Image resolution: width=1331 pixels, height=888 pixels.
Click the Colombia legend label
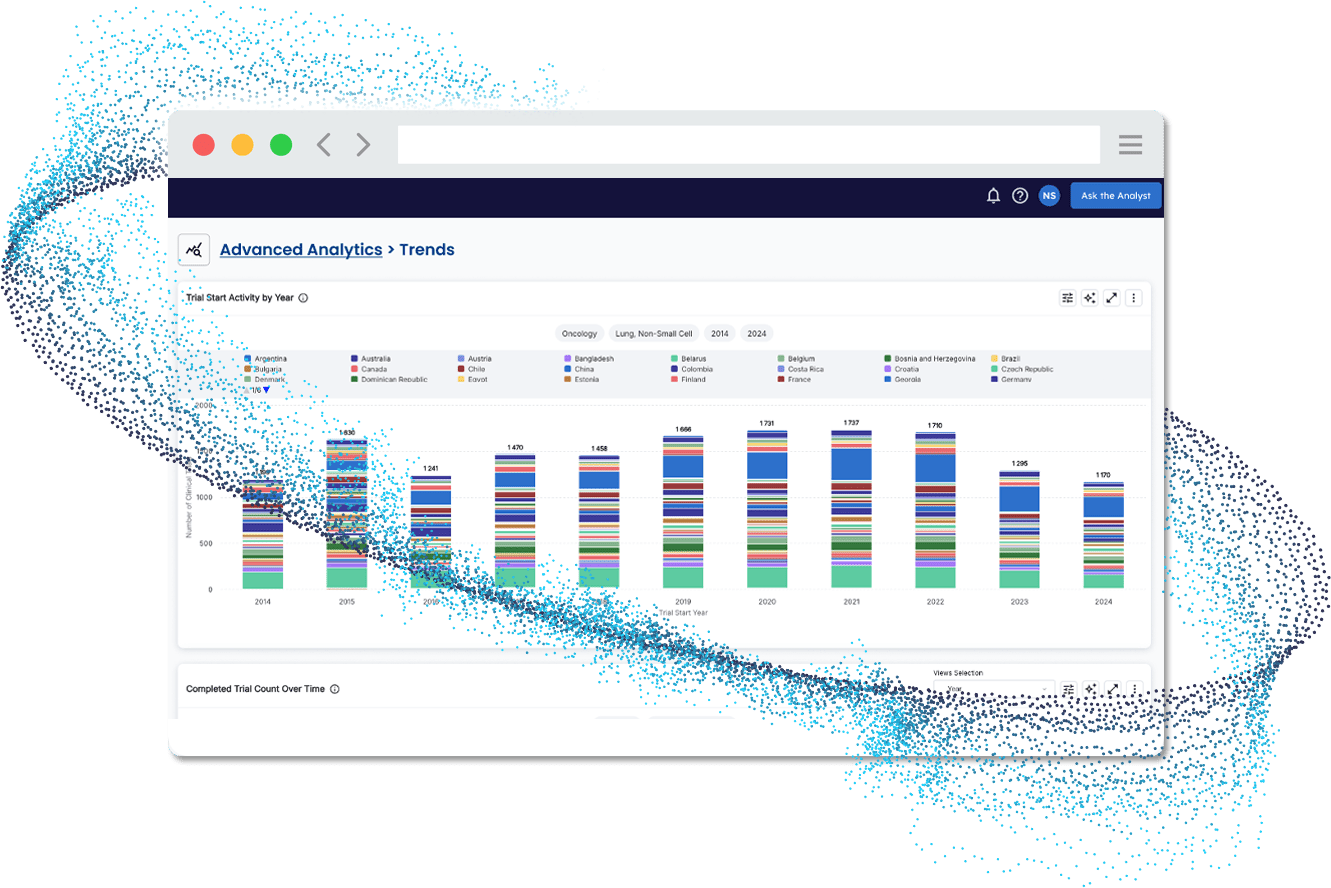point(697,369)
